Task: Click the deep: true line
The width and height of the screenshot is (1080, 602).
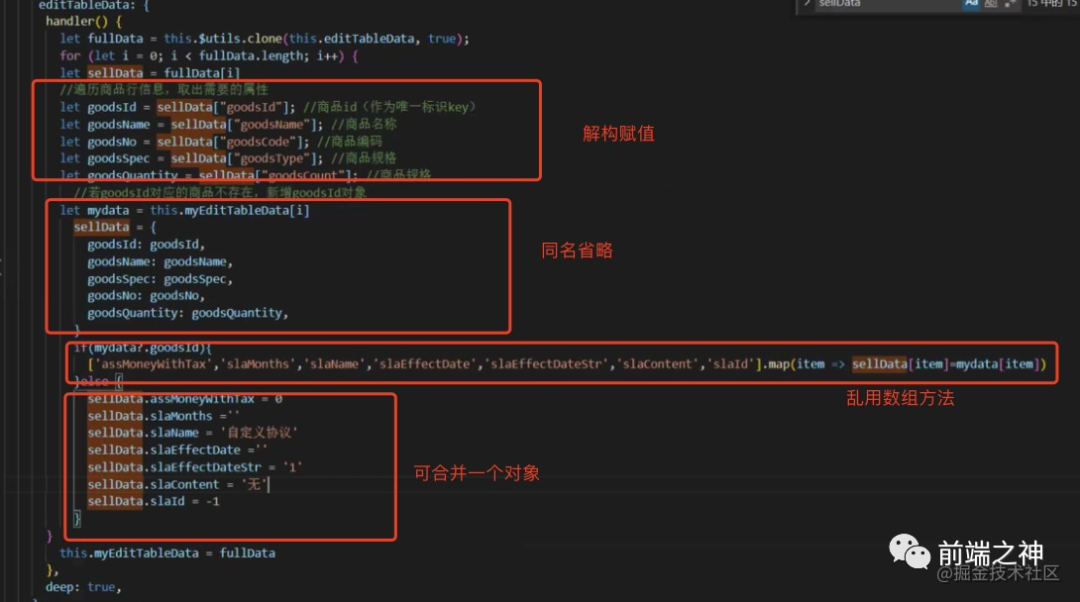Action: (x=80, y=587)
